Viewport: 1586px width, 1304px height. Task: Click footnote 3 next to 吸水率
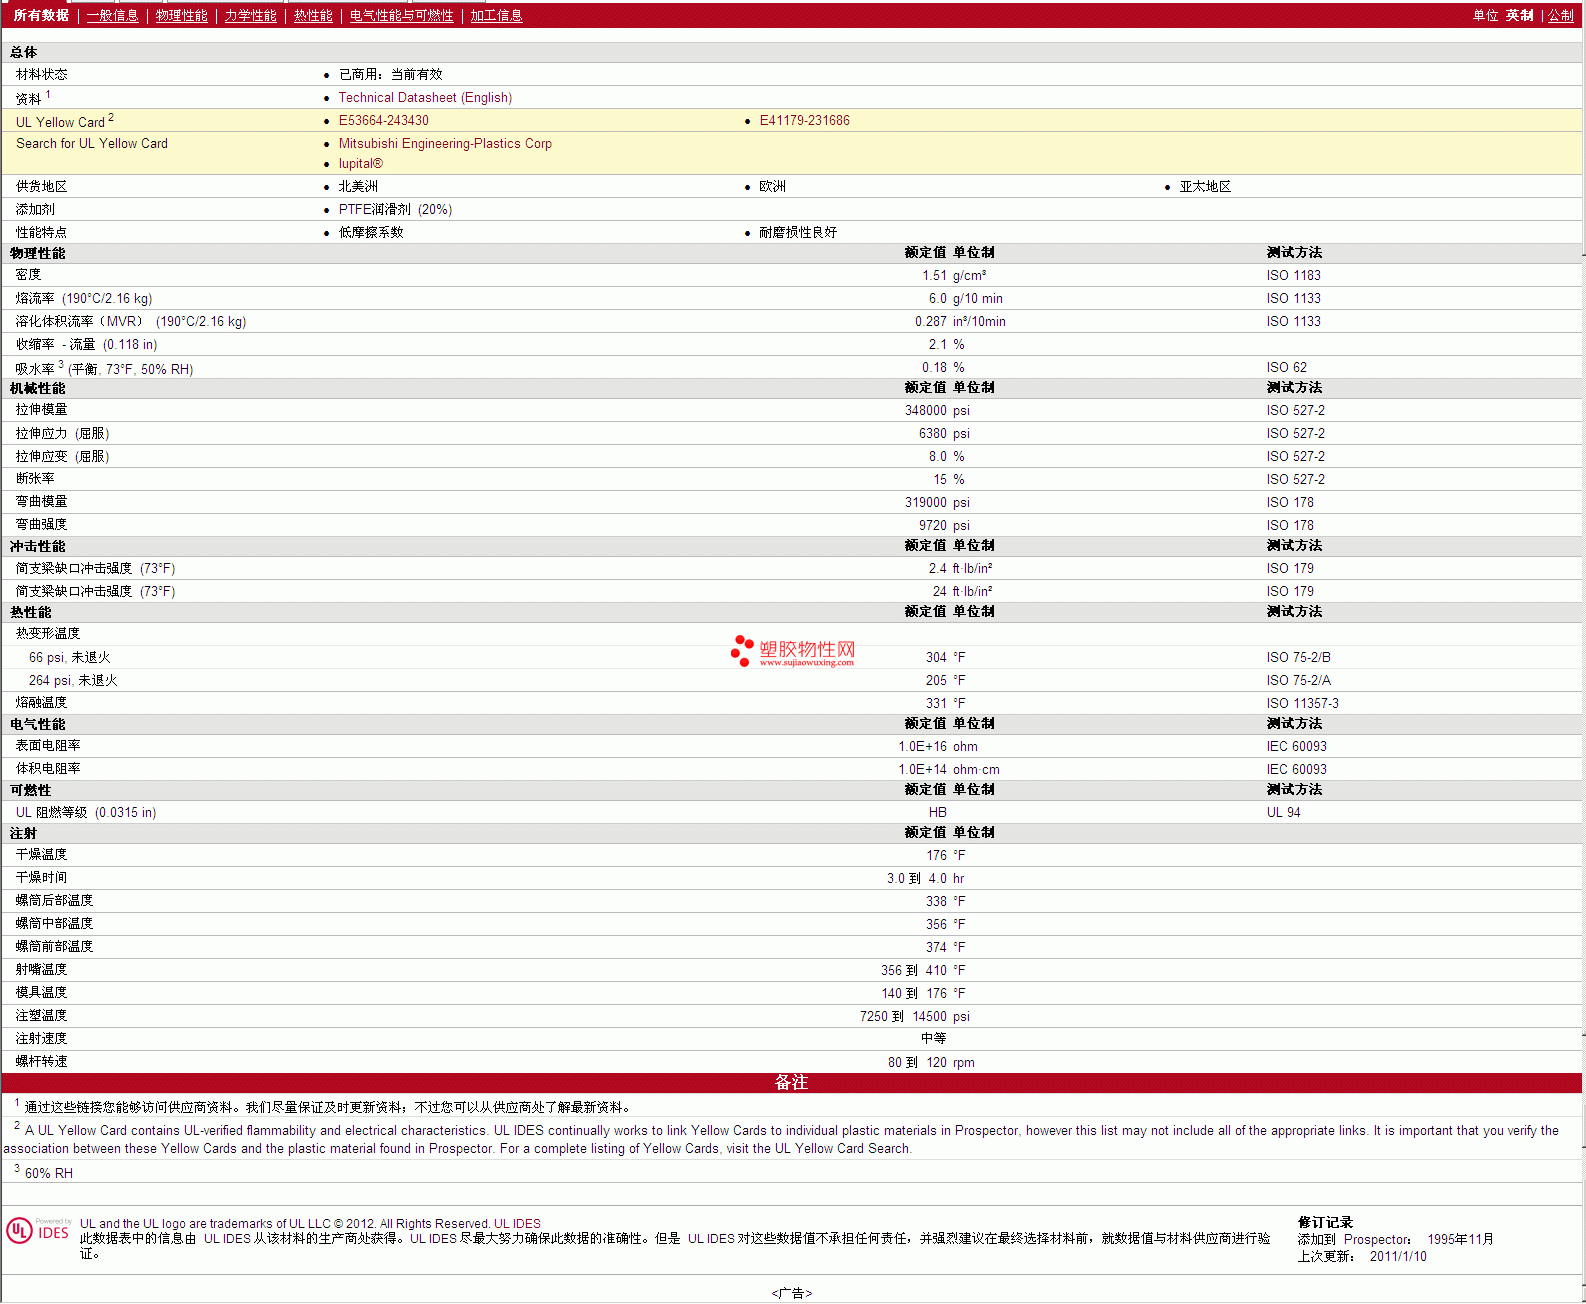point(61,365)
